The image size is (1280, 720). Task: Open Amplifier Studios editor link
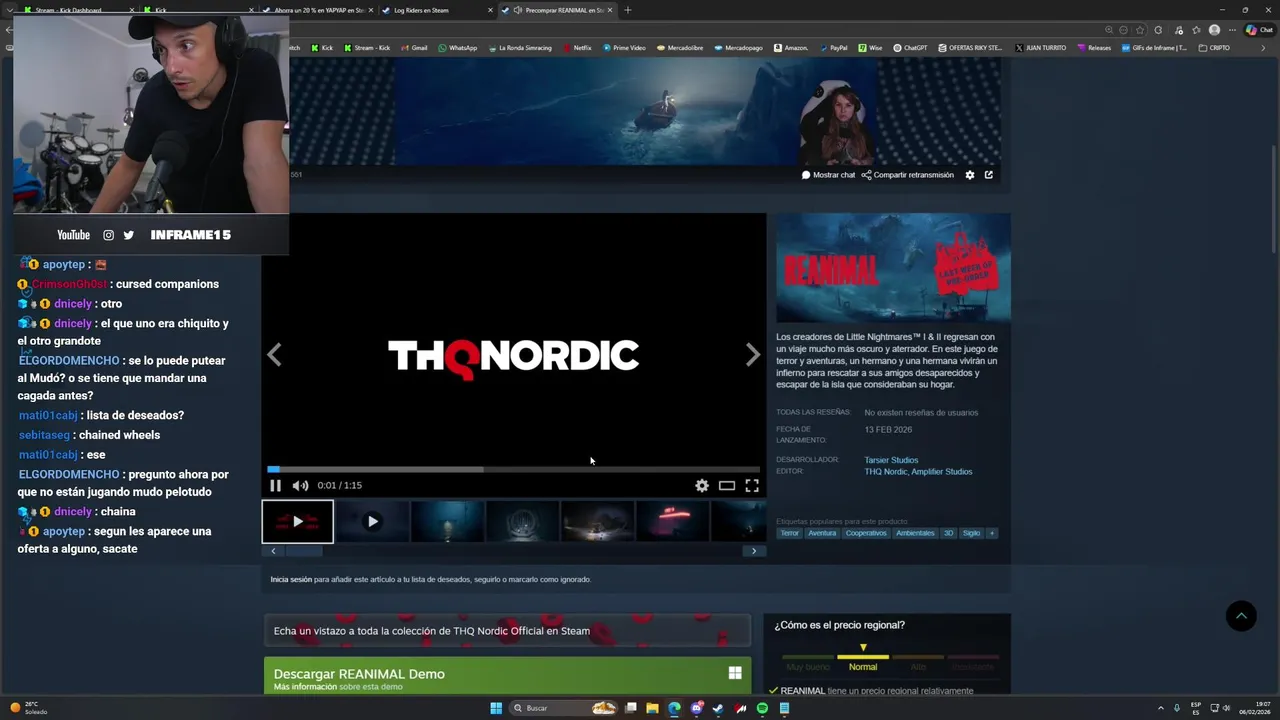[x=942, y=472]
